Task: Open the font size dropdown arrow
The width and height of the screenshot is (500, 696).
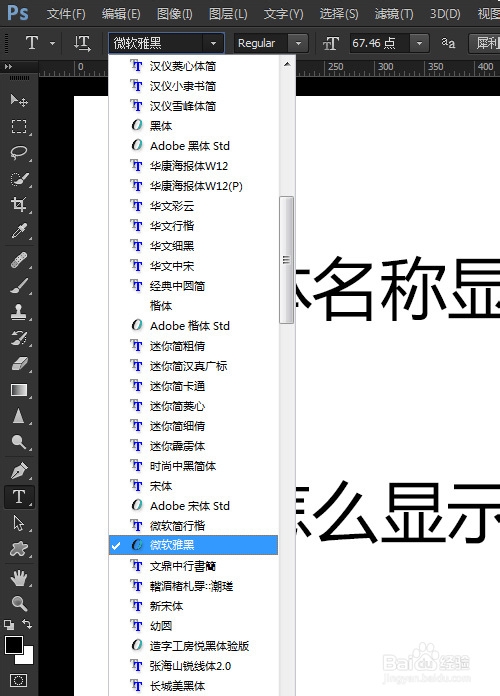Action: click(x=419, y=44)
